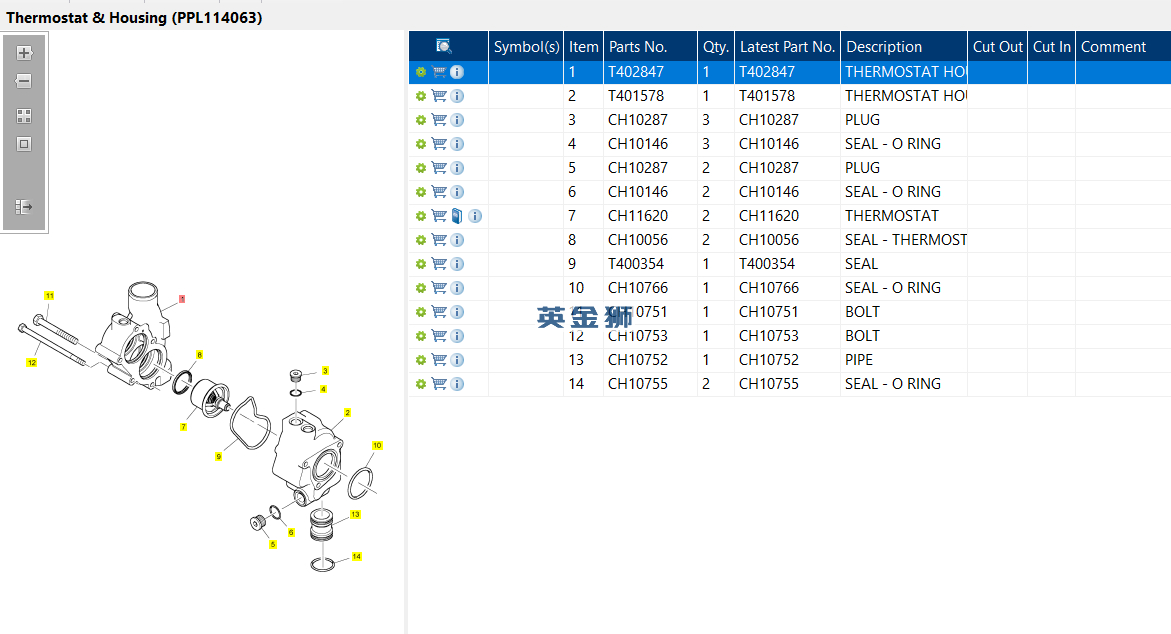Select the CH11620 parts number cell
The width and height of the screenshot is (1171, 634).
650,216
